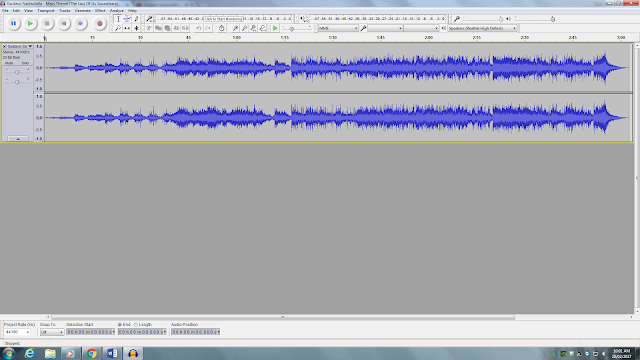Click the Selection Start time field
640x360 pixels.
91,332
